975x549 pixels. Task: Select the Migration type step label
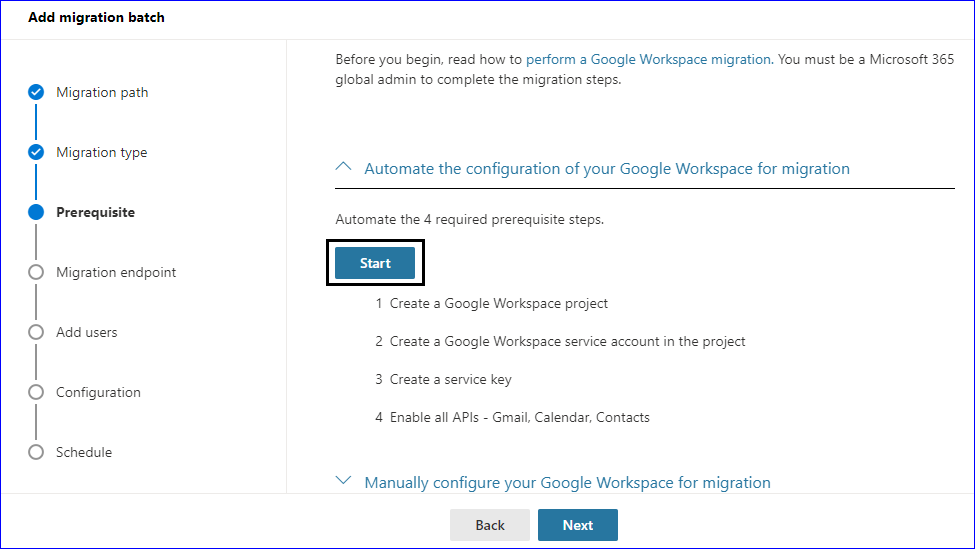click(101, 152)
